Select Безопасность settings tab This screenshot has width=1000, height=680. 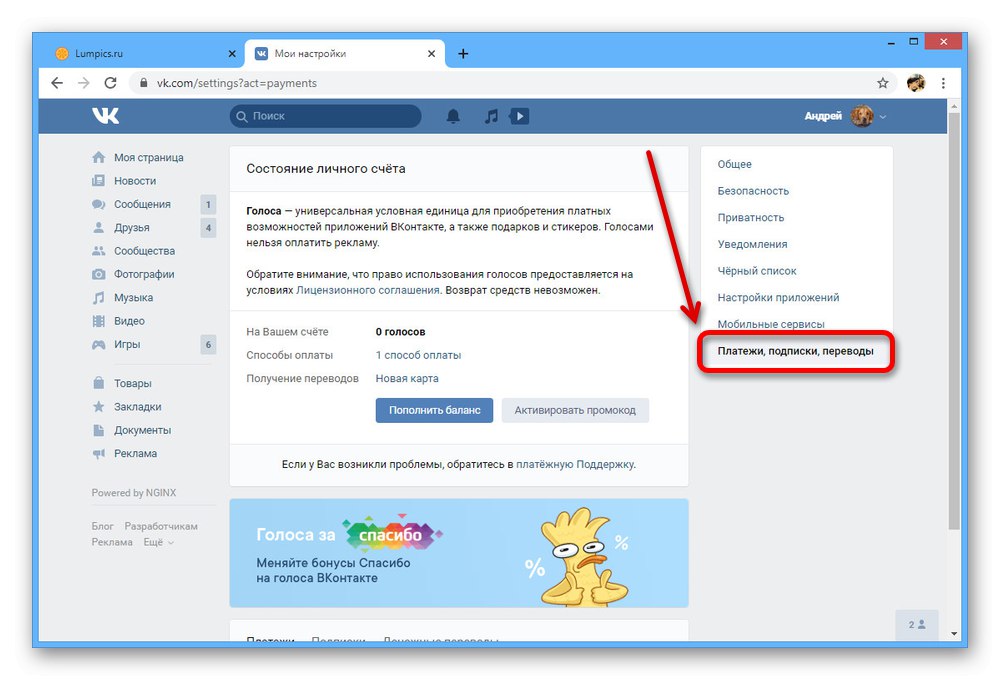(753, 191)
